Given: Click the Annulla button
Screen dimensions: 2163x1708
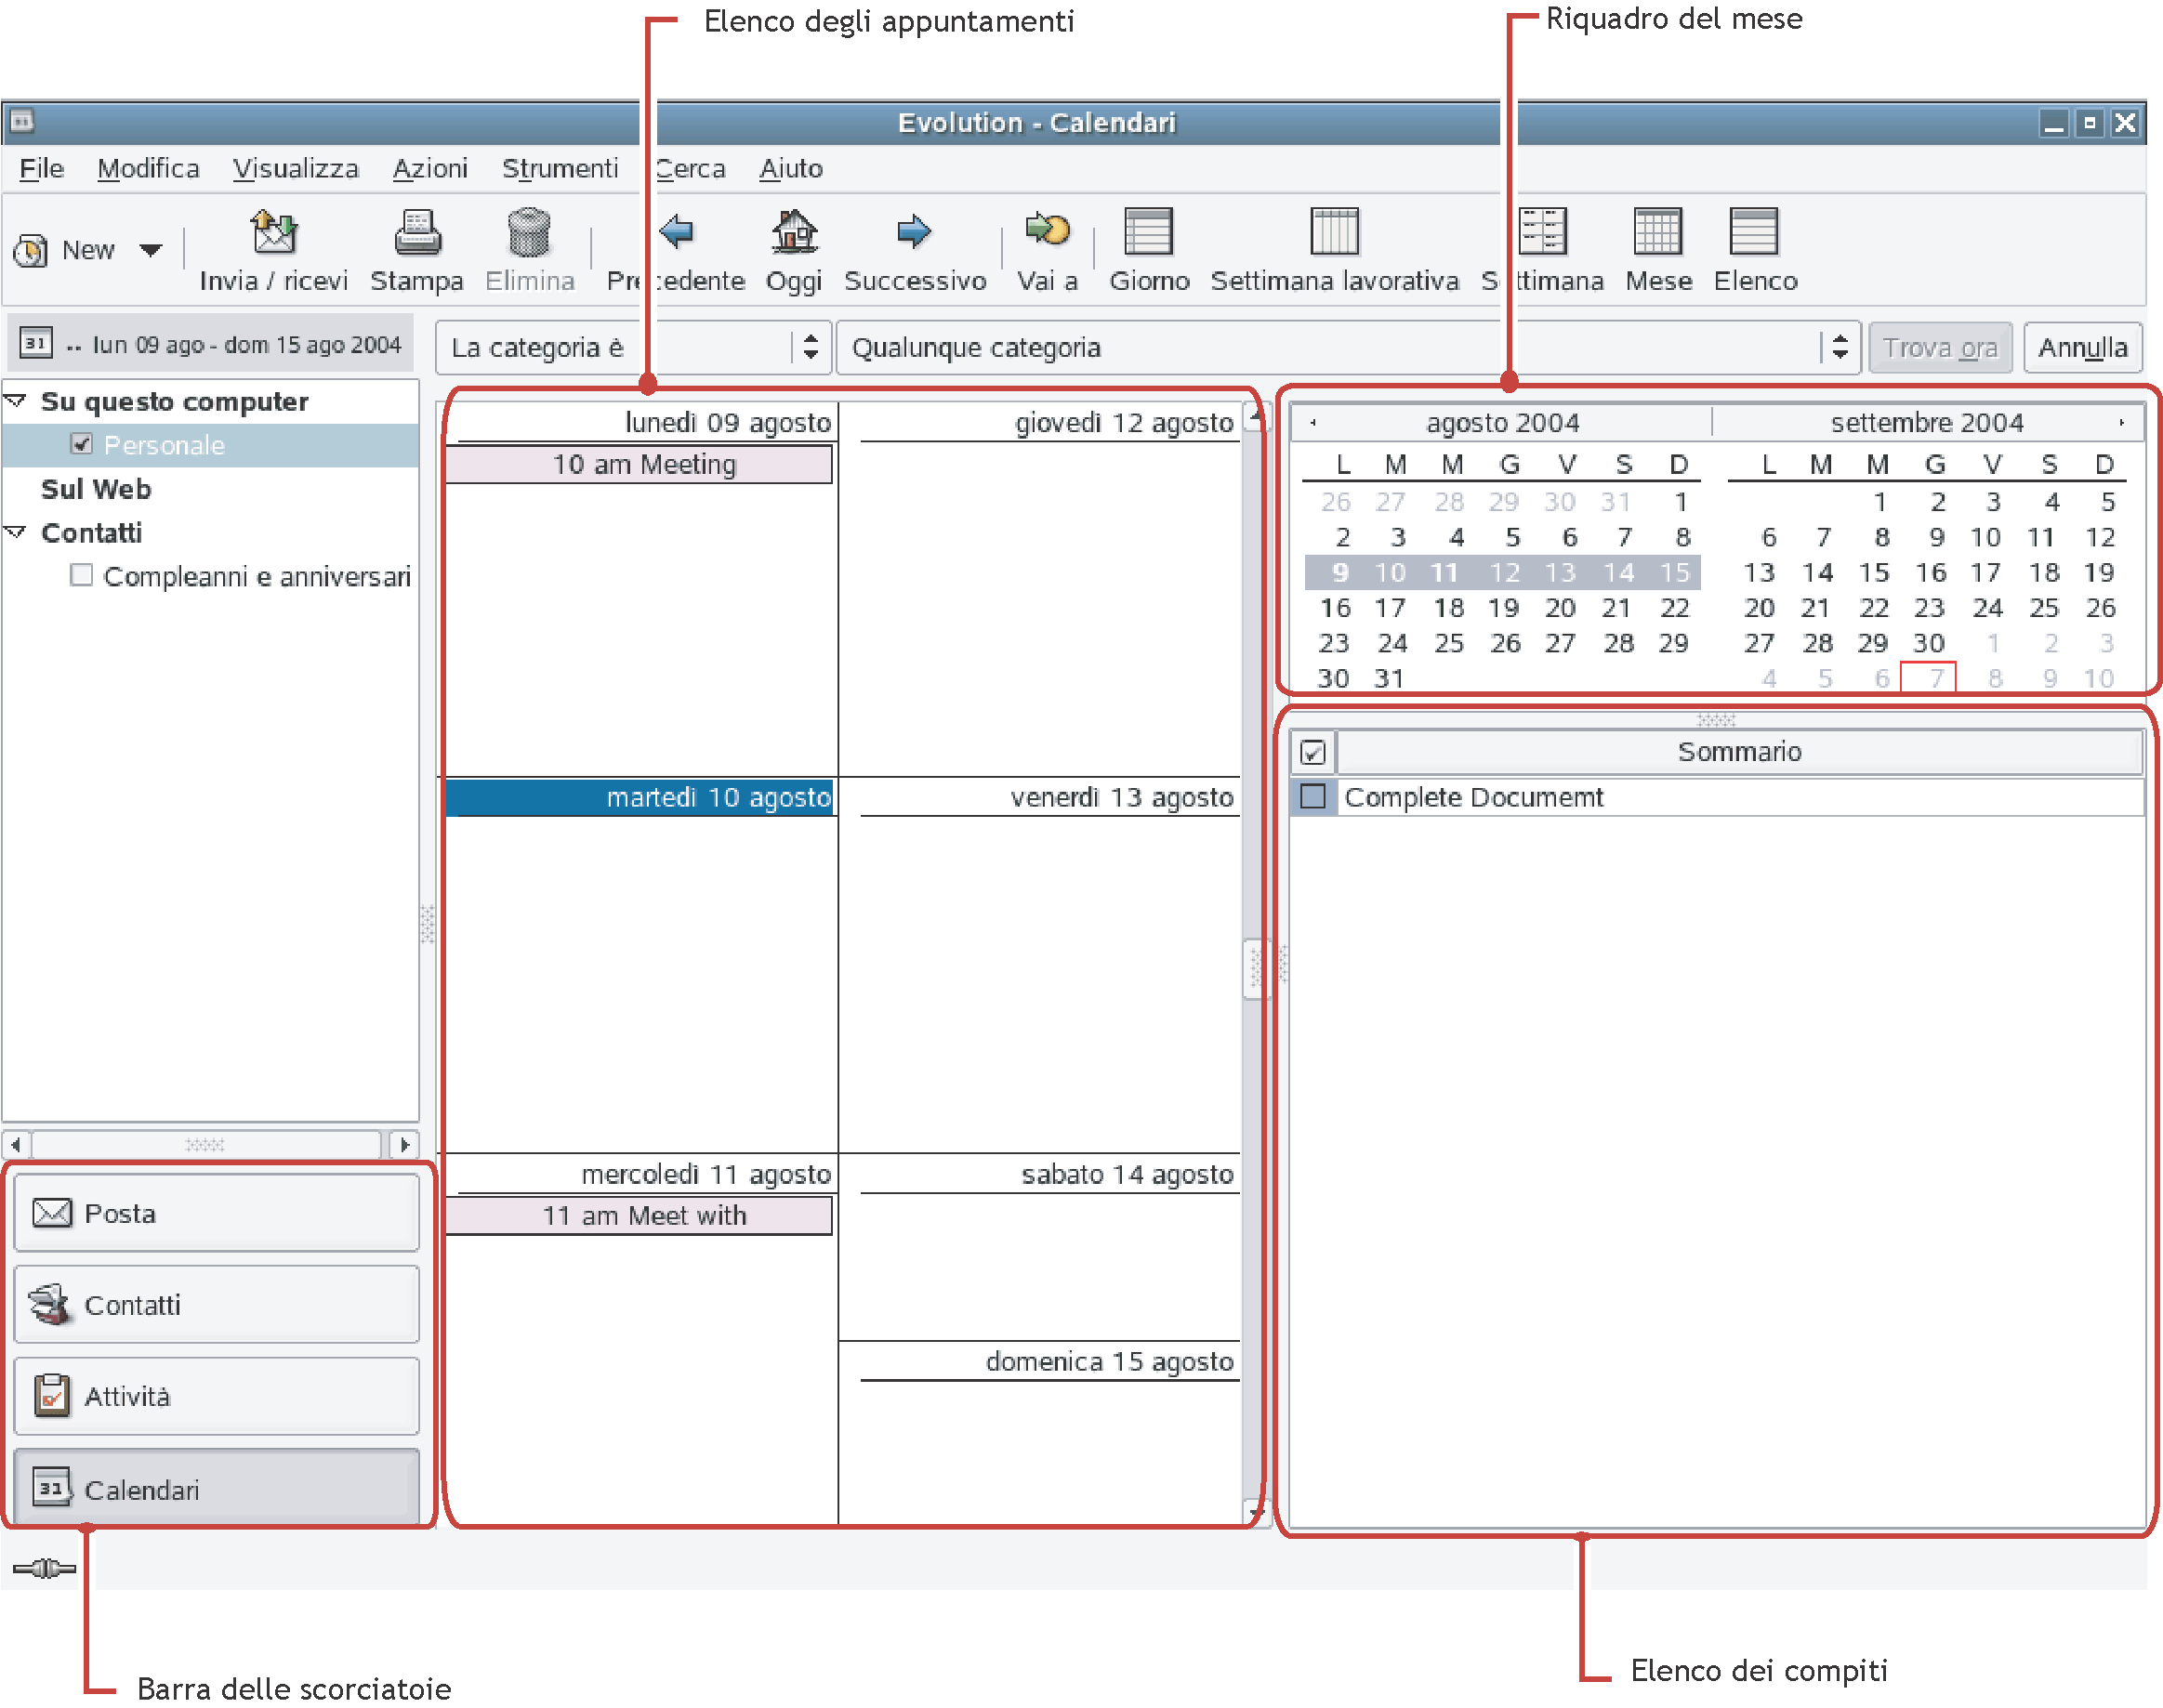Looking at the screenshot, I should point(2082,348).
